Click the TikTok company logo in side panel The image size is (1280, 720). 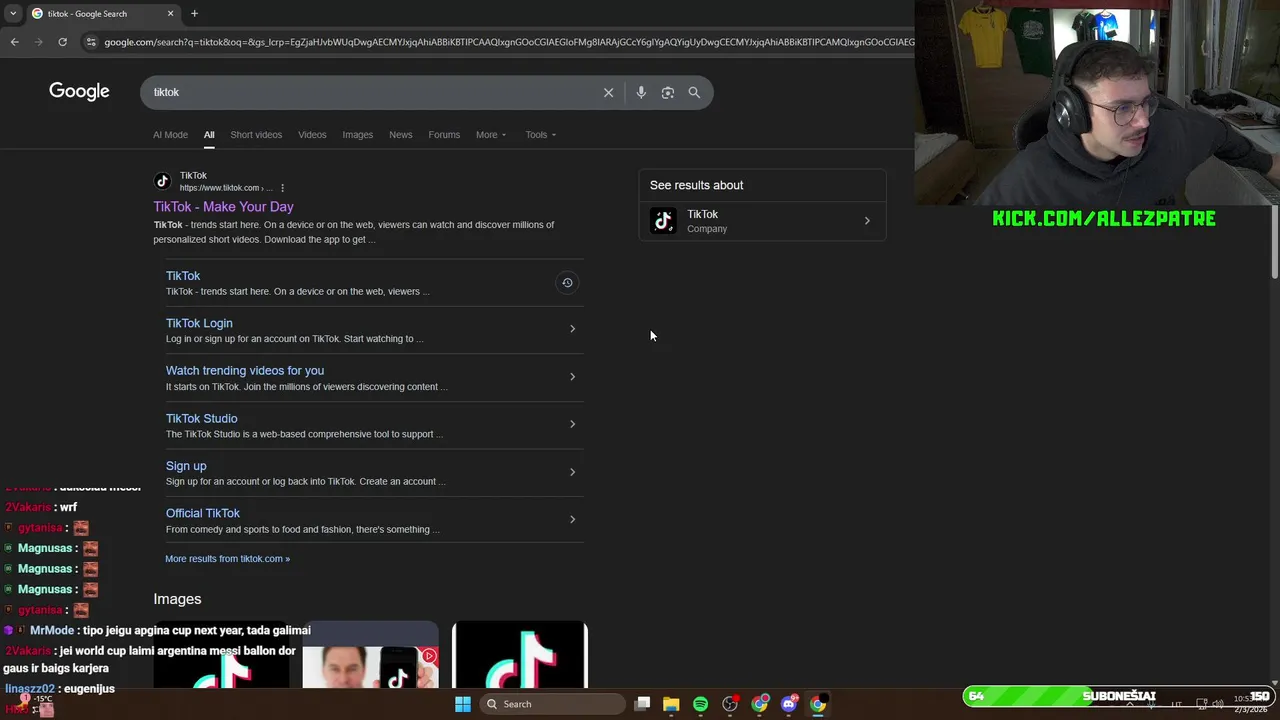pos(663,221)
